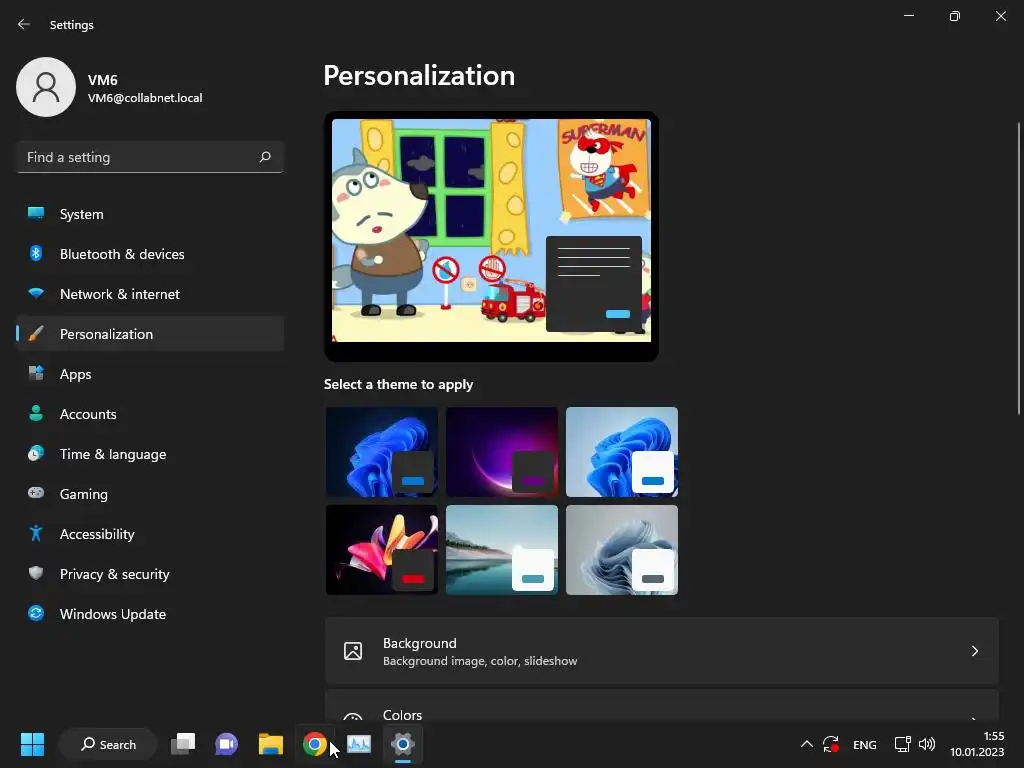Click the "Select a theme to apply" label
The image size is (1024, 768).
(x=398, y=384)
